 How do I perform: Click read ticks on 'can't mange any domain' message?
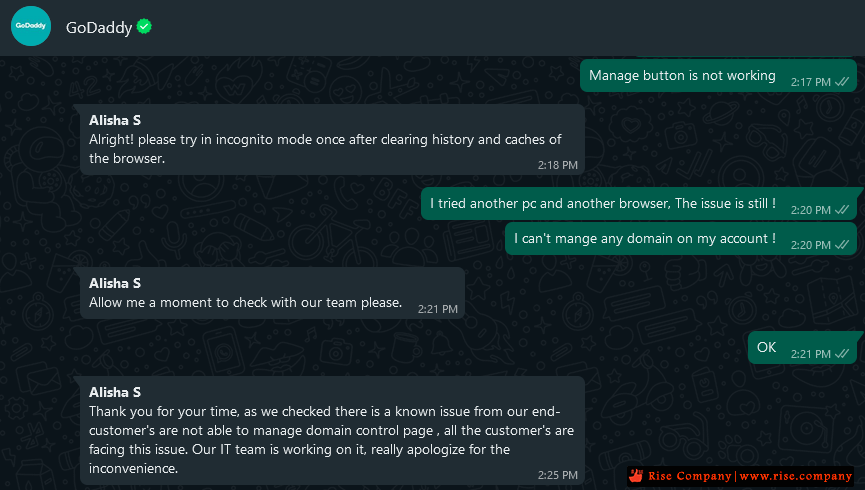[842, 244]
